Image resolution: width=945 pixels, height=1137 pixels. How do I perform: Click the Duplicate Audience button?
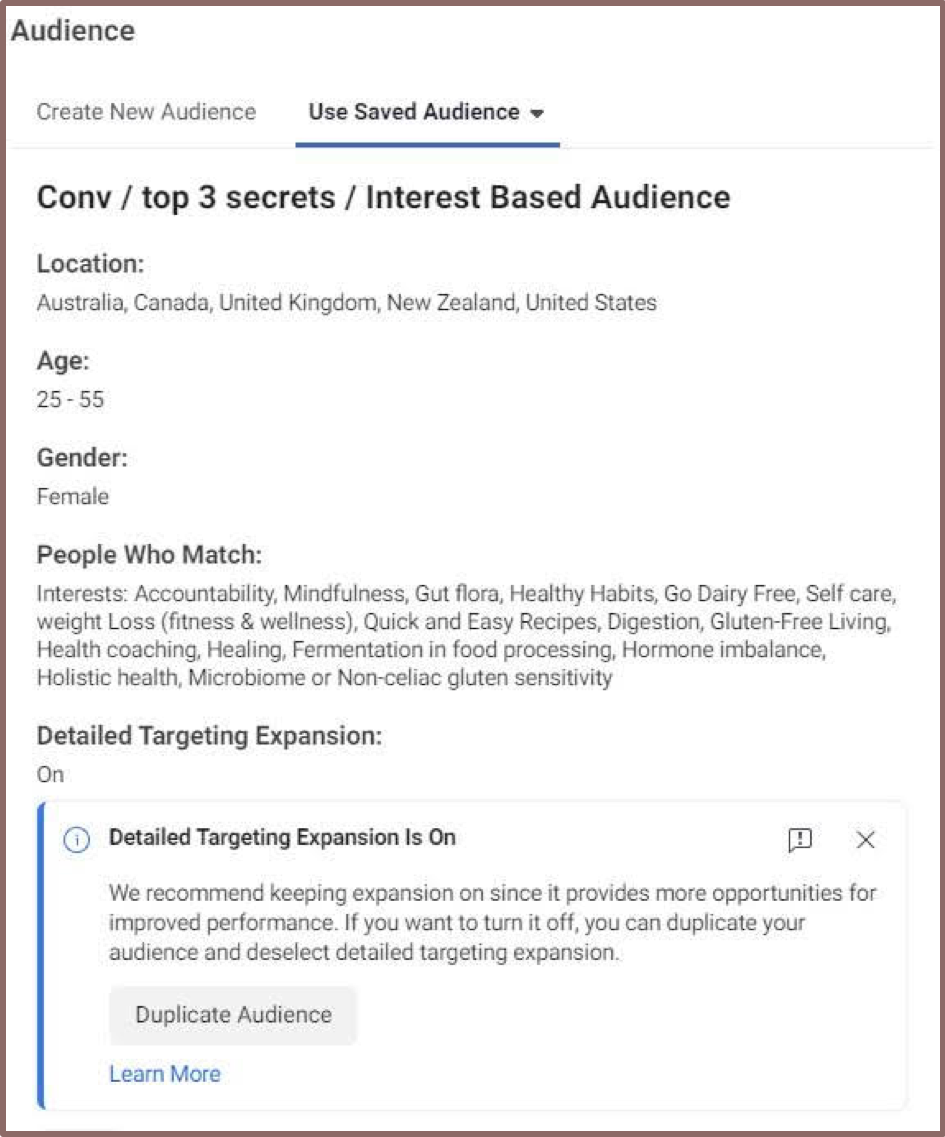pos(233,1014)
